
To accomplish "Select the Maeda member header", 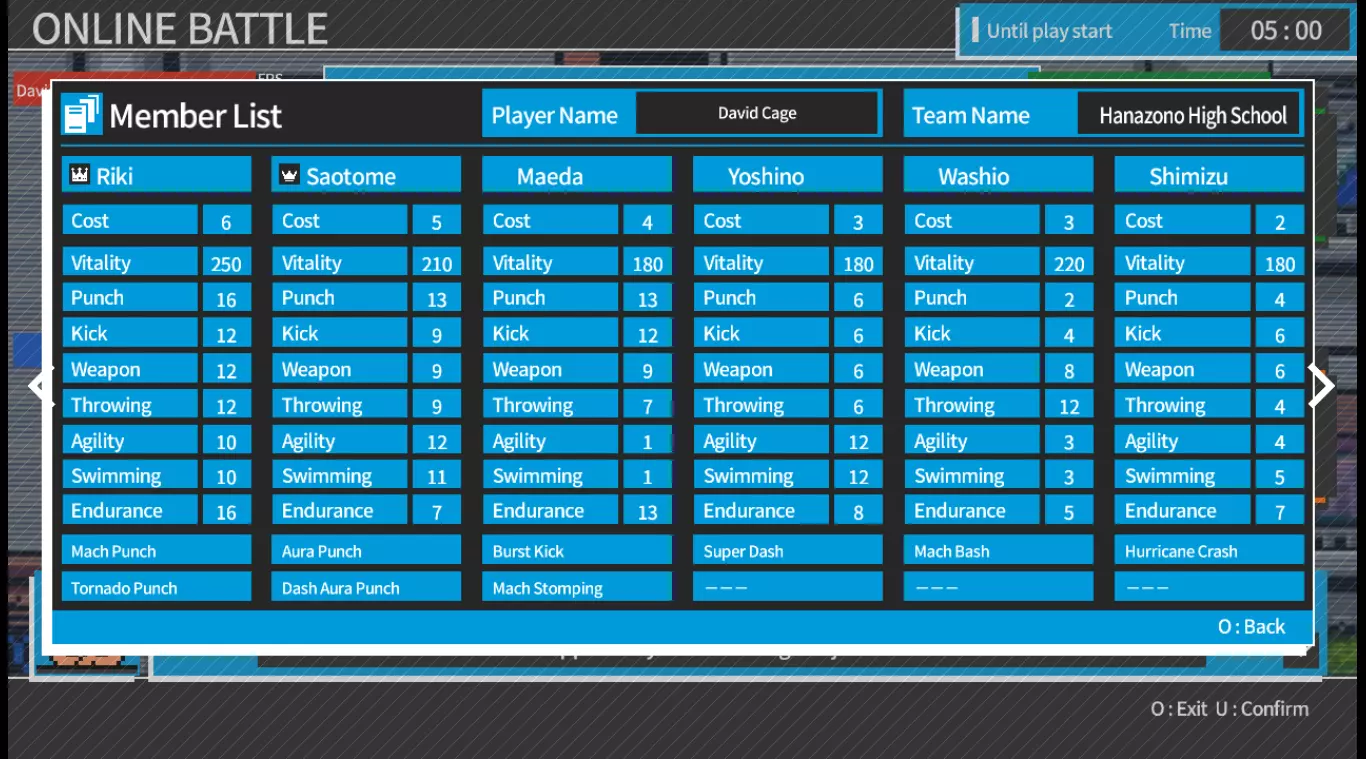I will [577, 175].
